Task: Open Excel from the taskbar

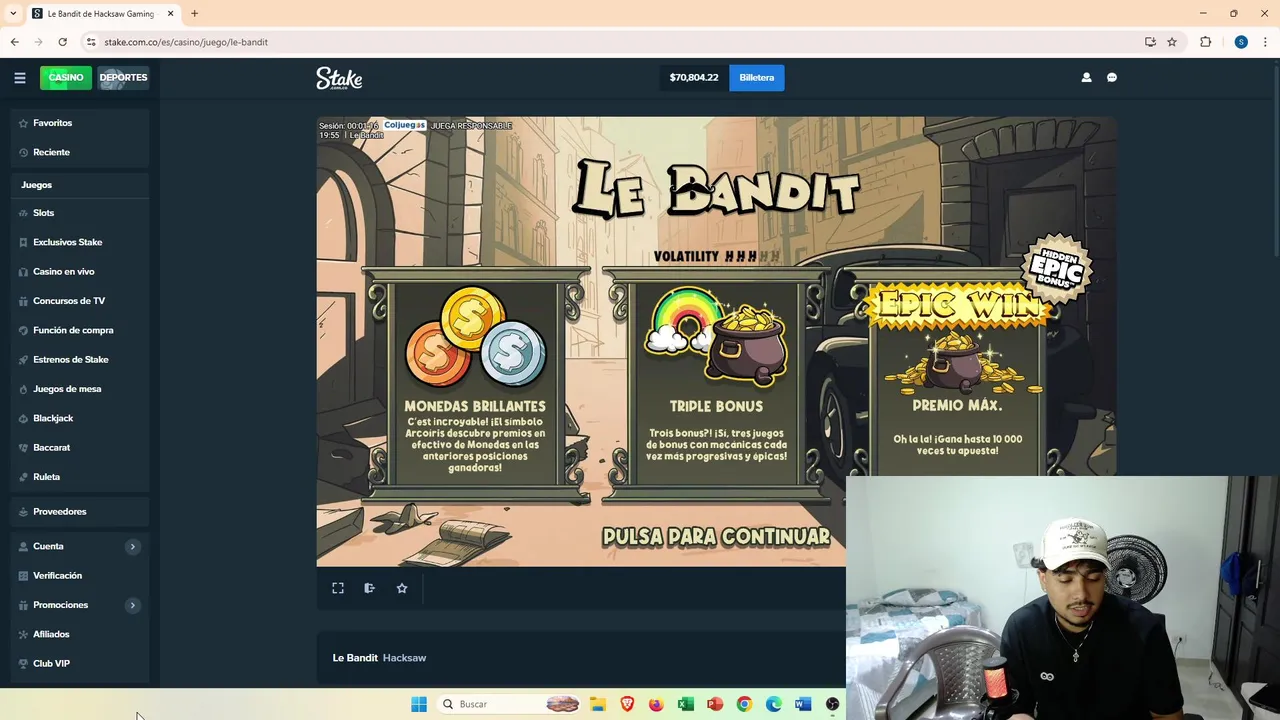Action: (x=685, y=704)
